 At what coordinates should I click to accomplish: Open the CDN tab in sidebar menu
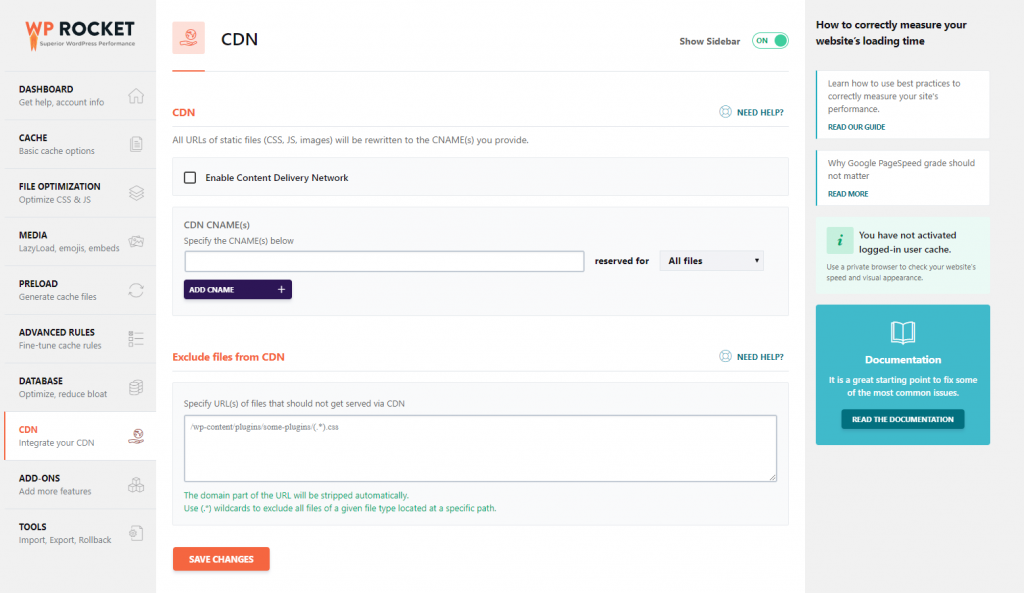pos(80,436)
